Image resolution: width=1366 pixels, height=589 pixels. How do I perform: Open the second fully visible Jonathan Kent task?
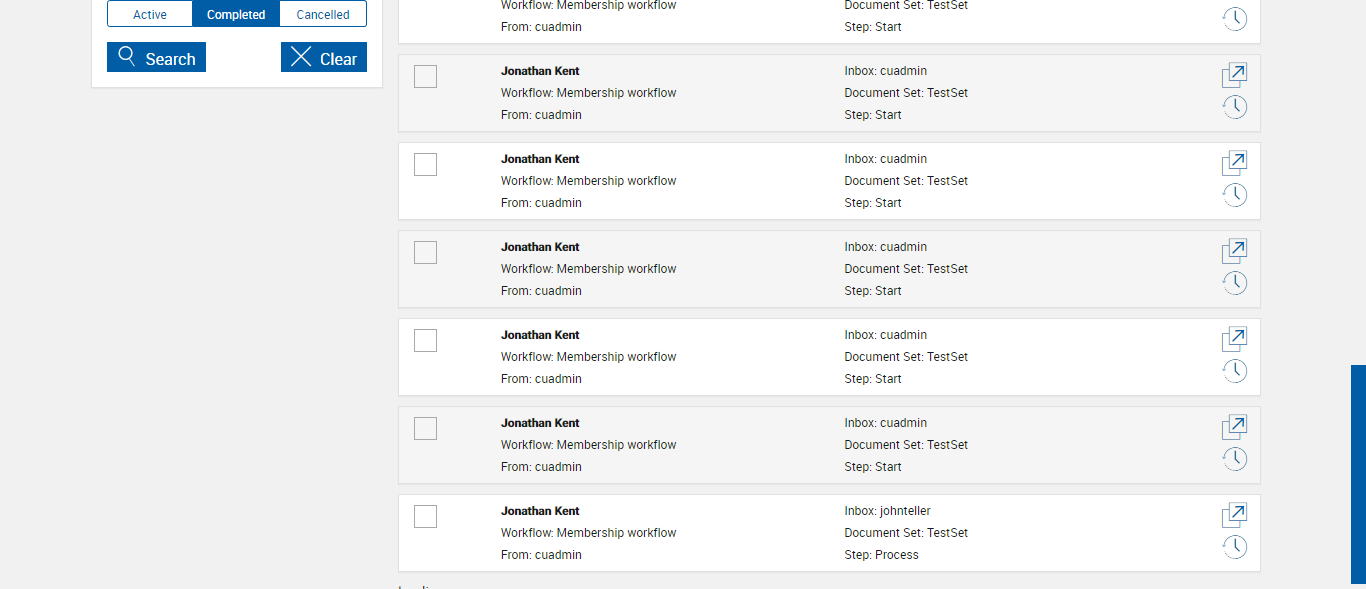[x=1235, y=163]
